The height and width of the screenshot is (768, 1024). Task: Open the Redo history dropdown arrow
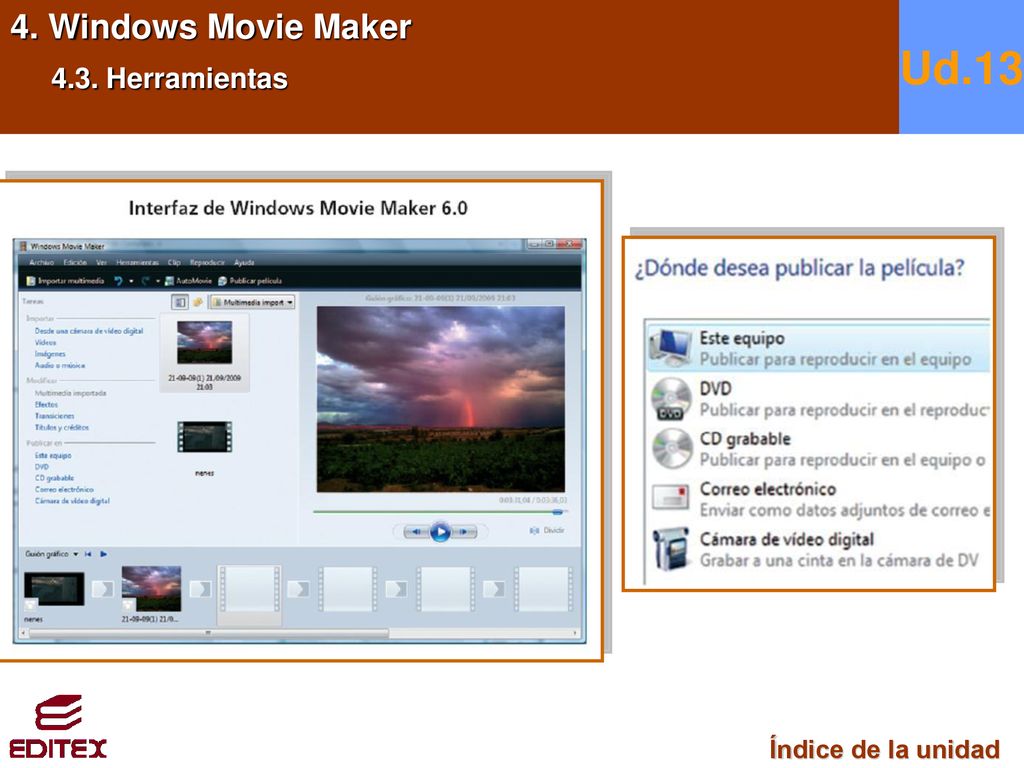coord(158,281)
